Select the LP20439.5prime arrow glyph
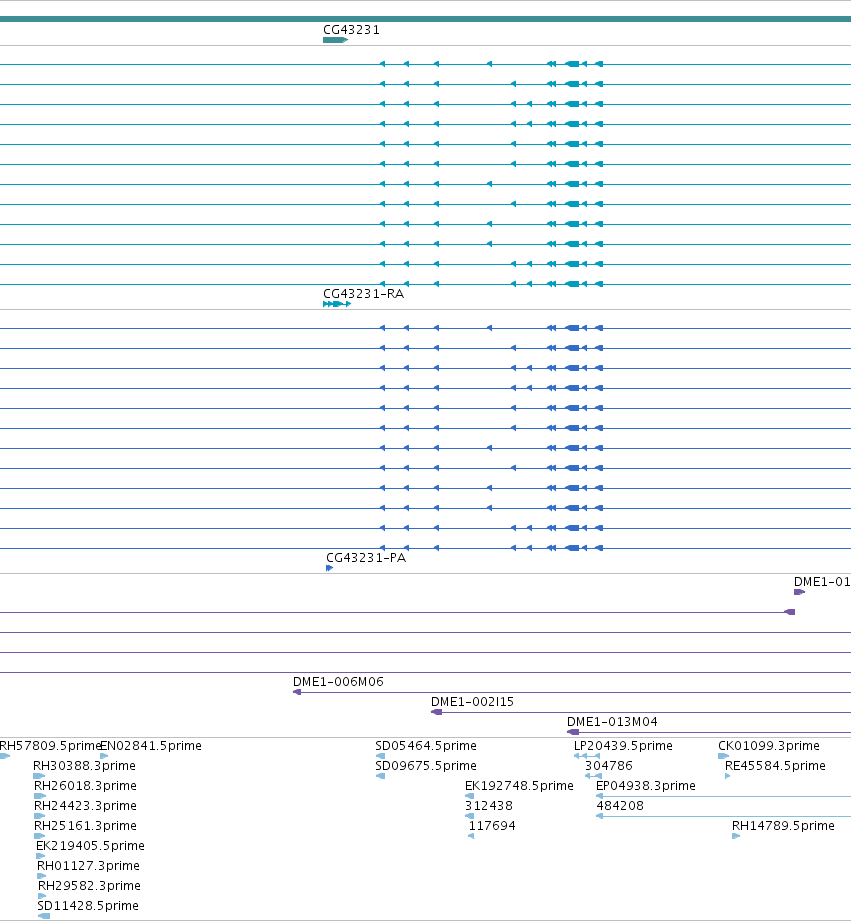851x921 pixels. [587, 756]
